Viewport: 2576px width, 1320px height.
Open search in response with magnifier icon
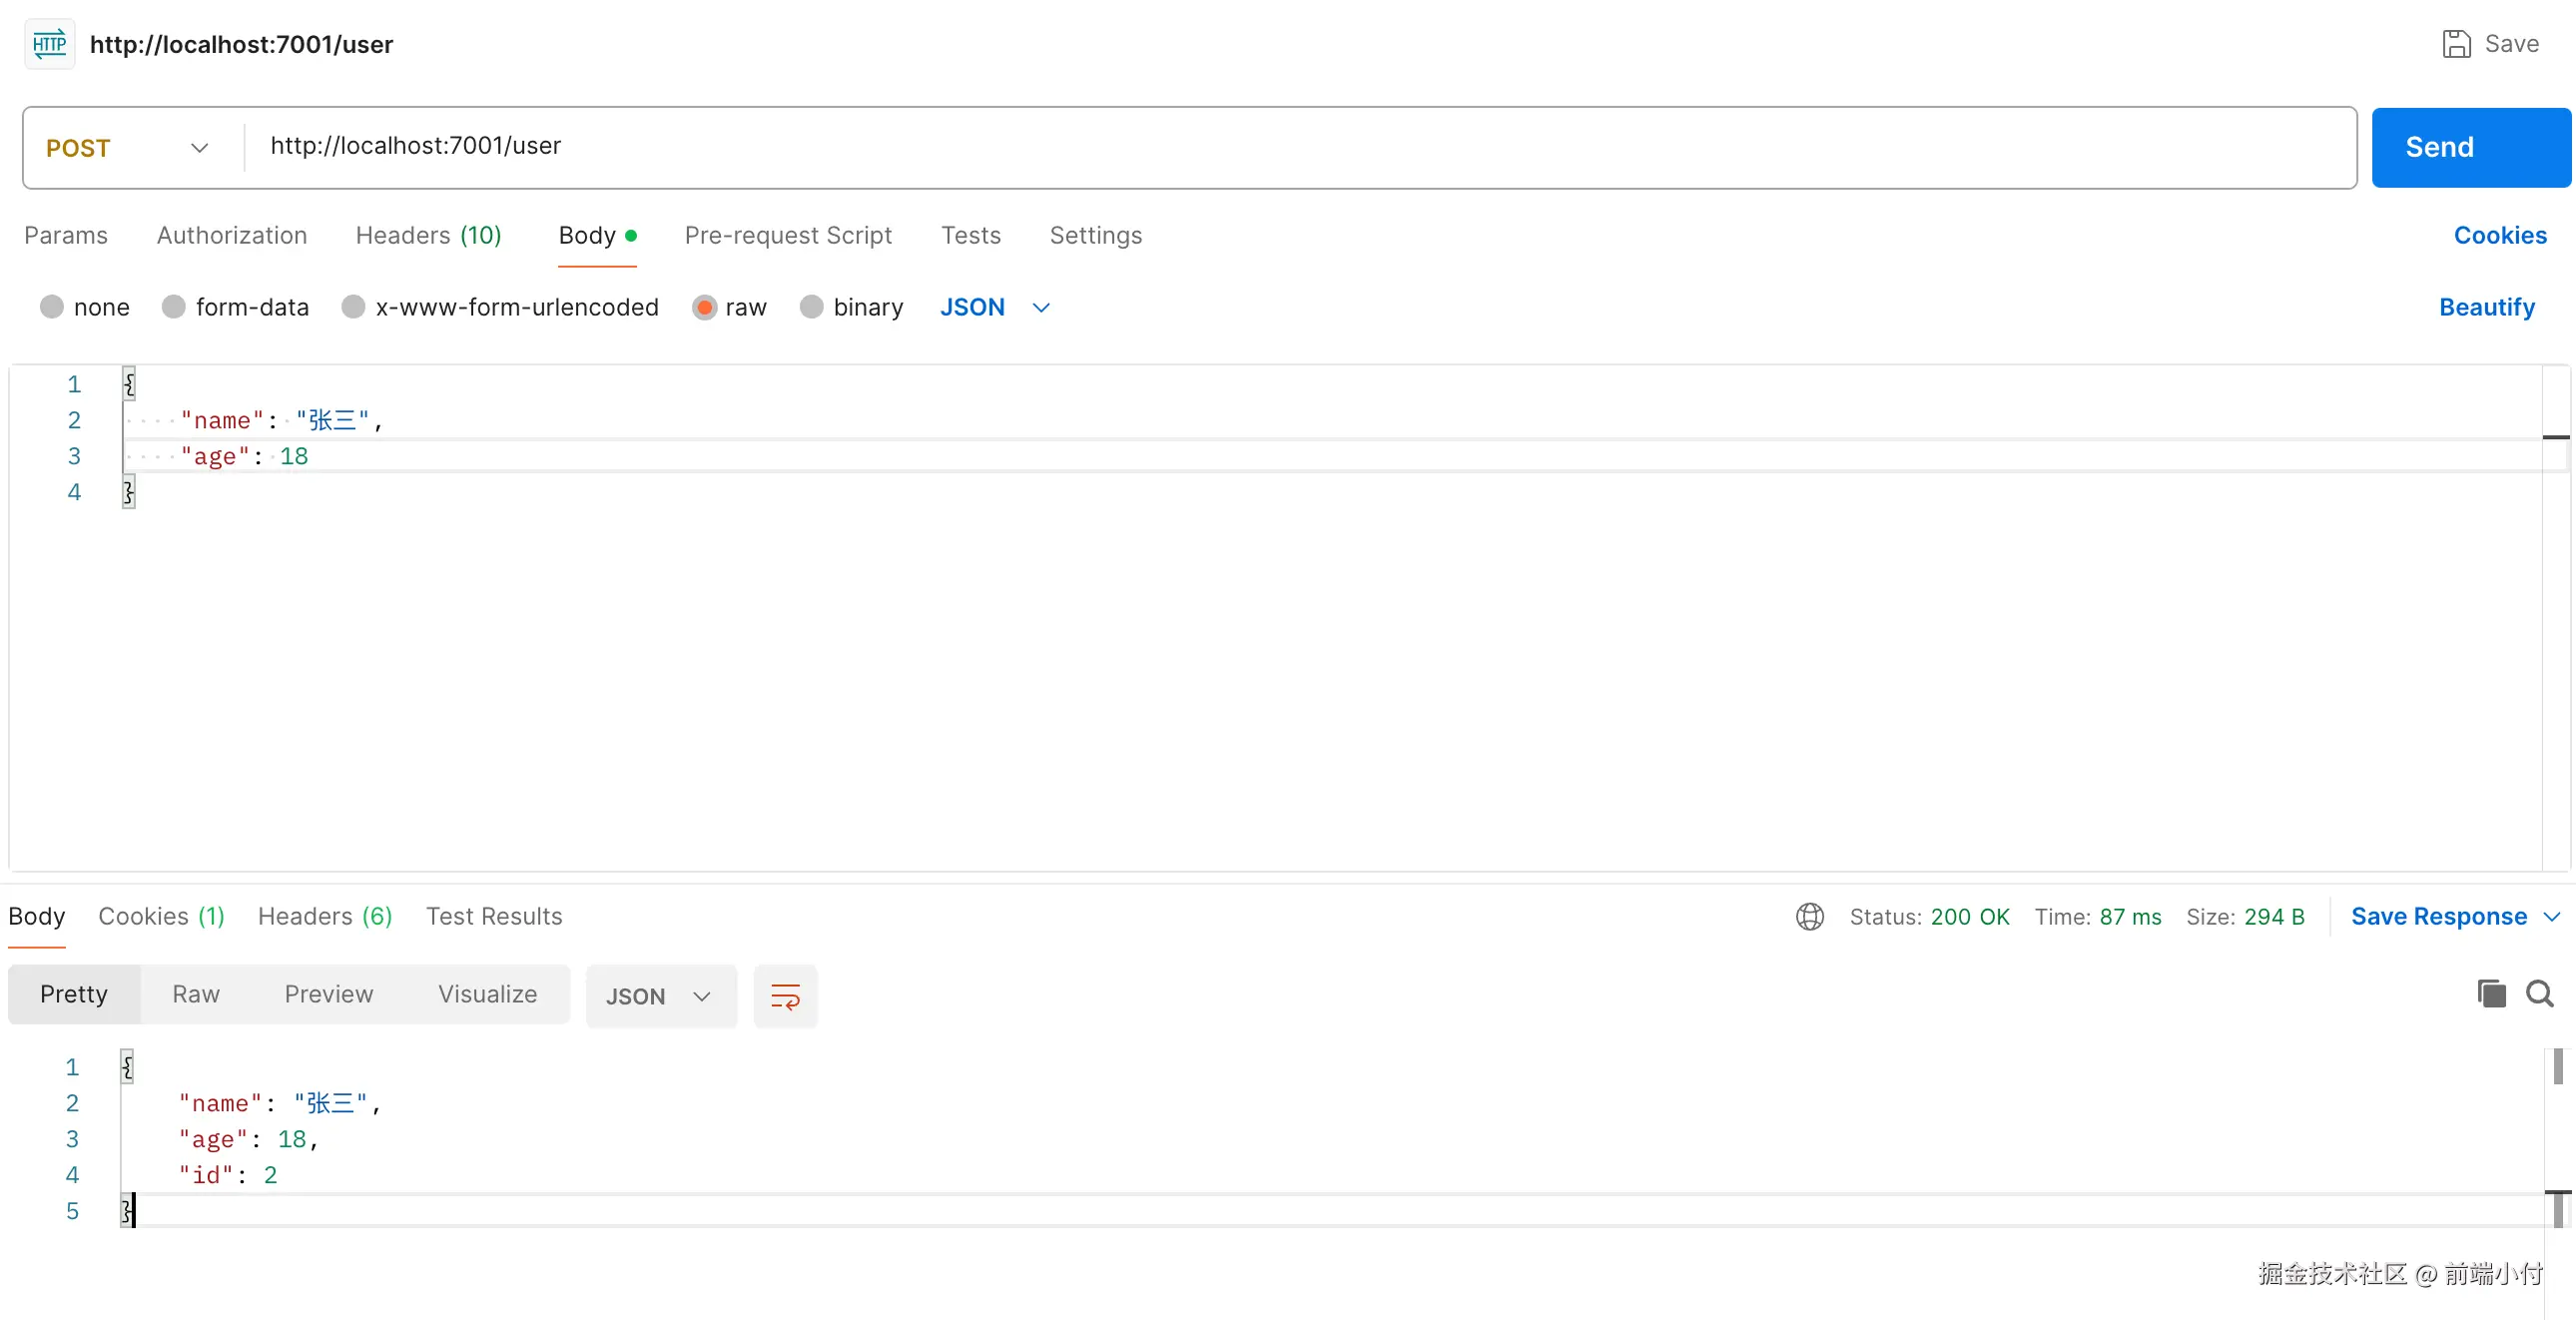tap(2539, 994)
